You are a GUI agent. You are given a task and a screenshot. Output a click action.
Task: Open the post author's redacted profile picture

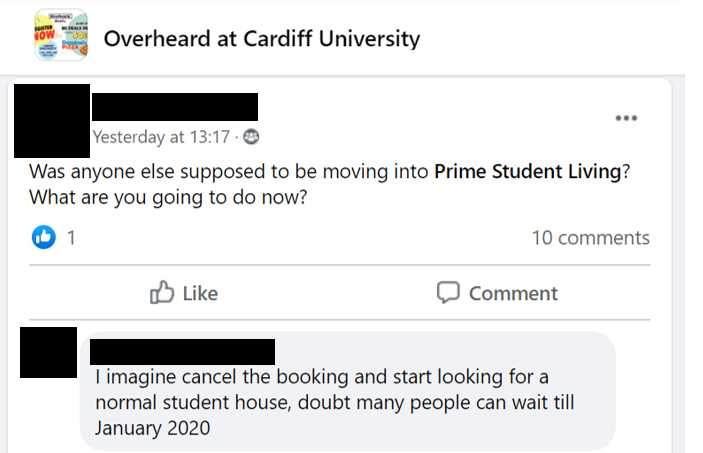tap(52, 121)
